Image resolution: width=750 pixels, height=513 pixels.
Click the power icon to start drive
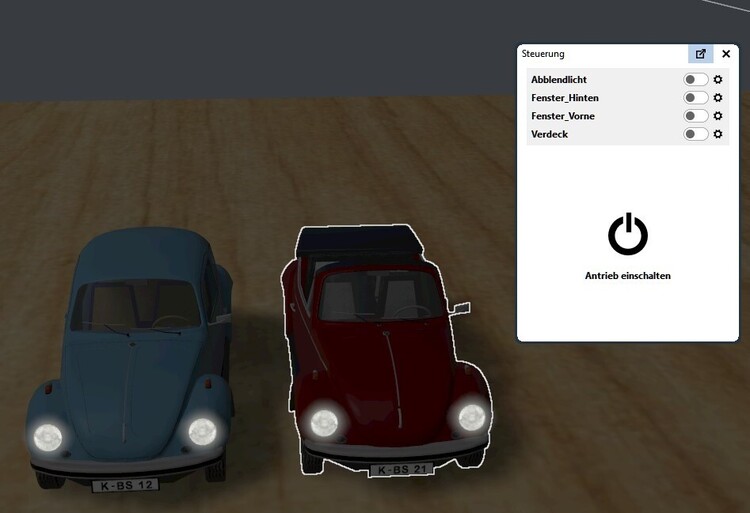[628, 234]
